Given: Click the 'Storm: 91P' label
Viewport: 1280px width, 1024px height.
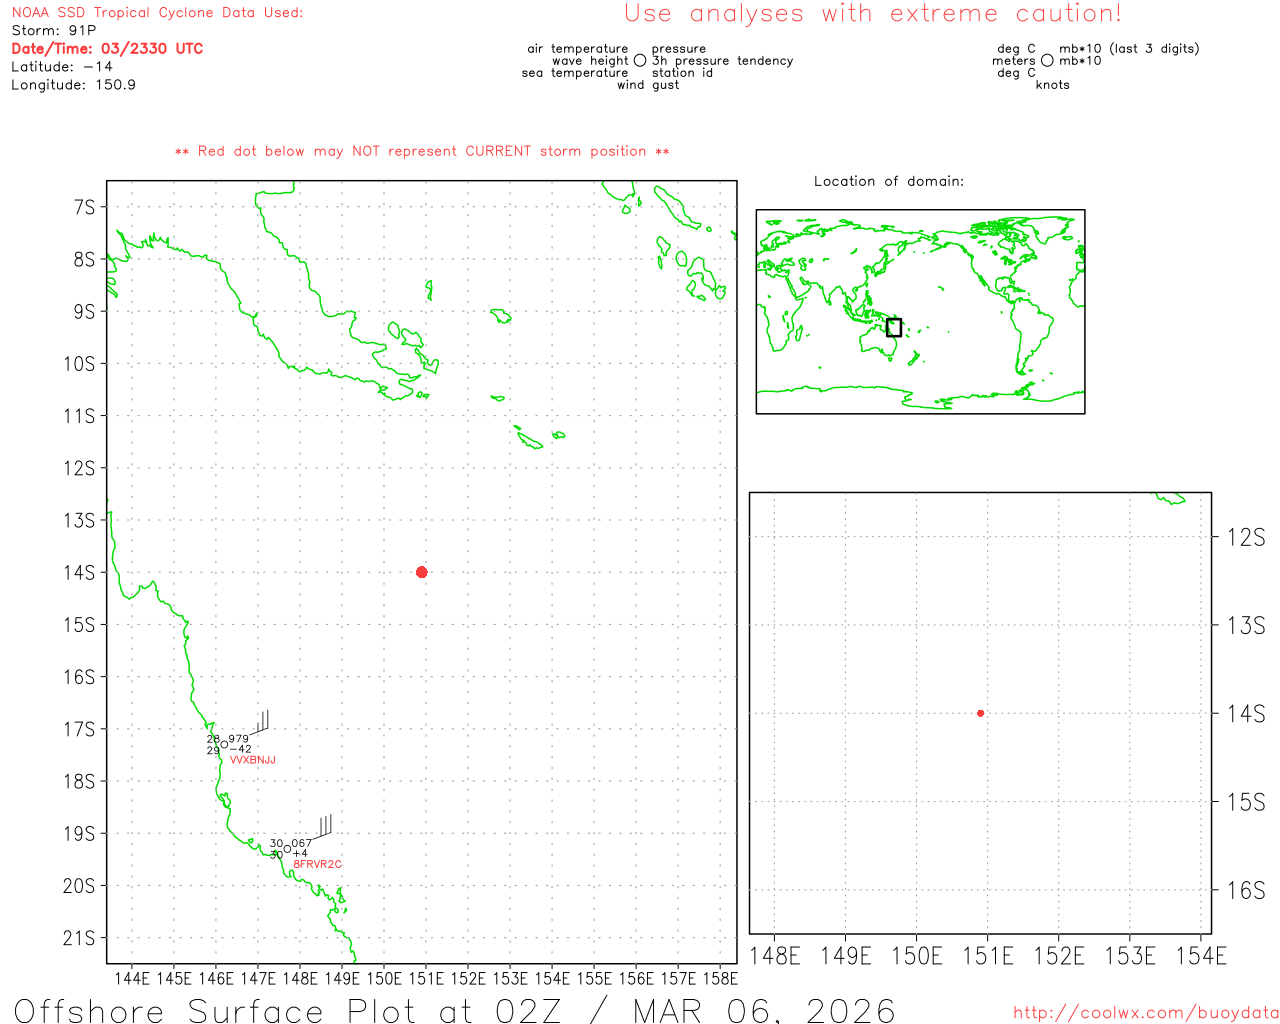Looking at the screenshot, I should click(54, 30).
